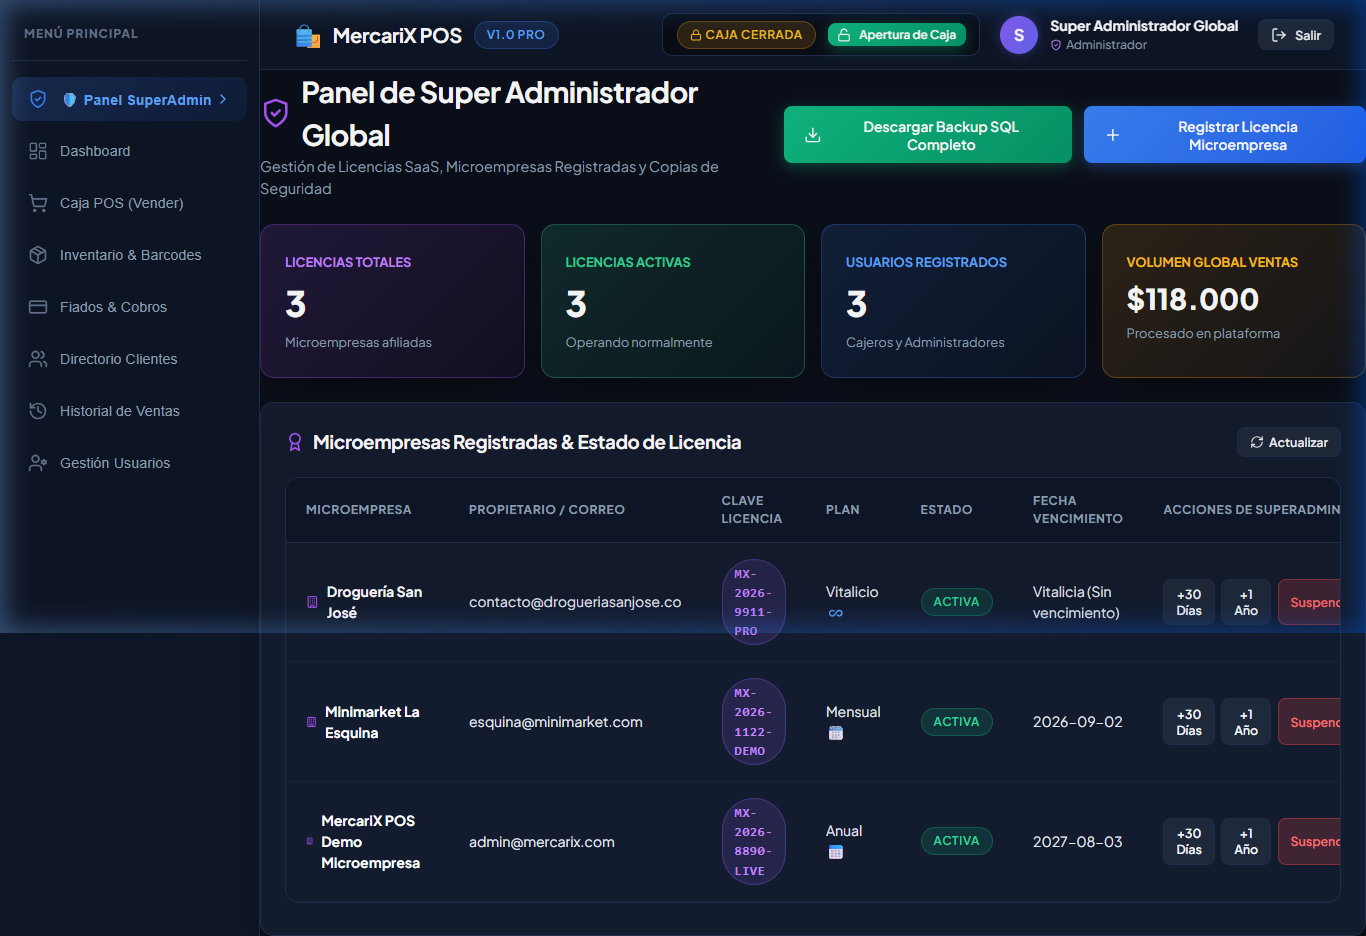The height and width of the screenshot is (936, 1366).
Task: Click the clock icon for Historial de Ventas
Action: point(38,411)
